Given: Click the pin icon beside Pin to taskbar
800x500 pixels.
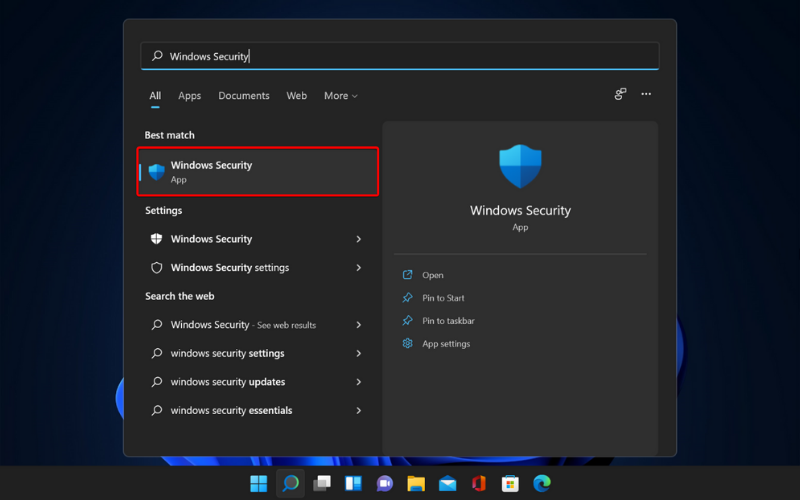Looking at the screenshot, I should click(407, 321).
